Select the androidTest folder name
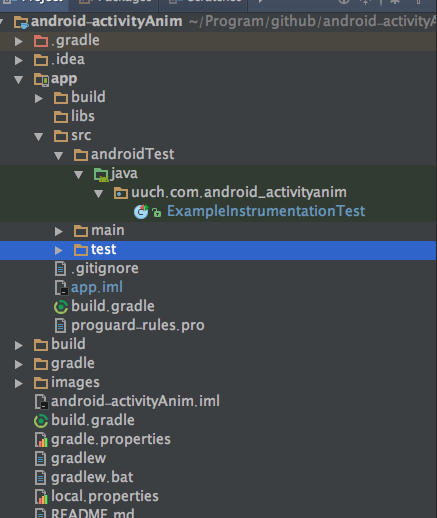 [133, 154]
